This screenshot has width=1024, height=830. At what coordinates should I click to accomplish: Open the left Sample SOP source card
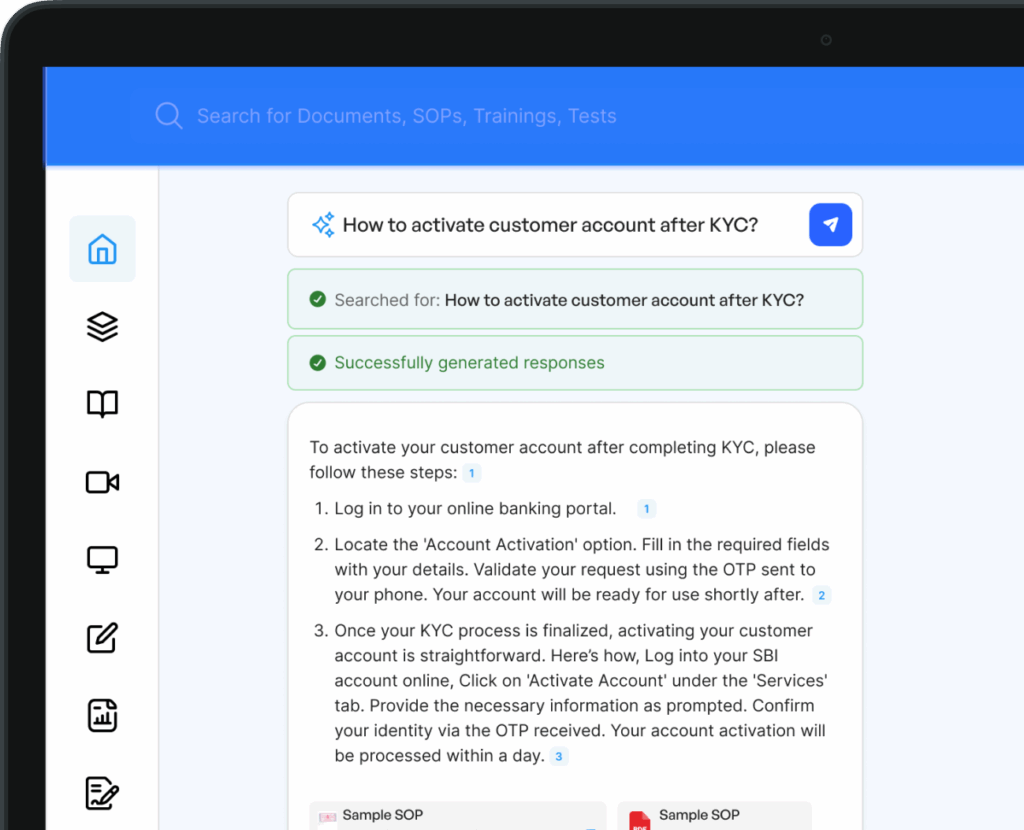pyautogui.click(x=457, y=816)
